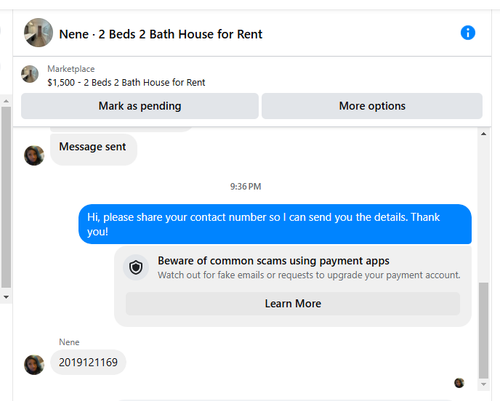
Task: Click the chat scrollbar up arrow
Action: click(x=484, y=134)
